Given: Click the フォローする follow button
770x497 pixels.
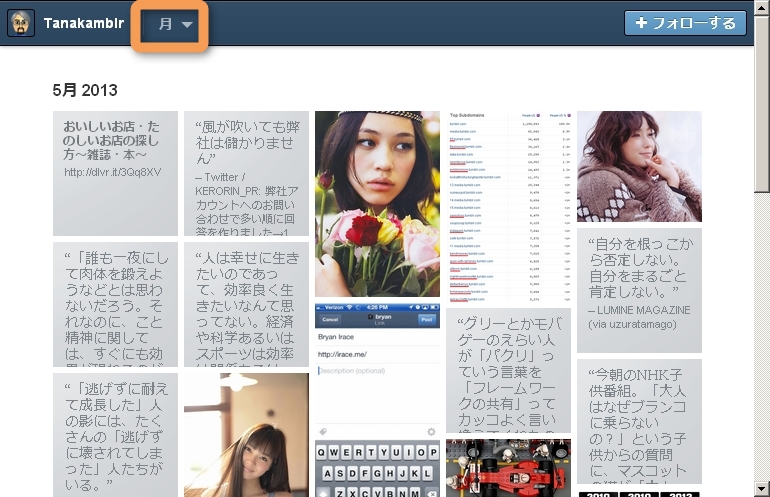Looking at the screenshot, I should tap(684, 24).
